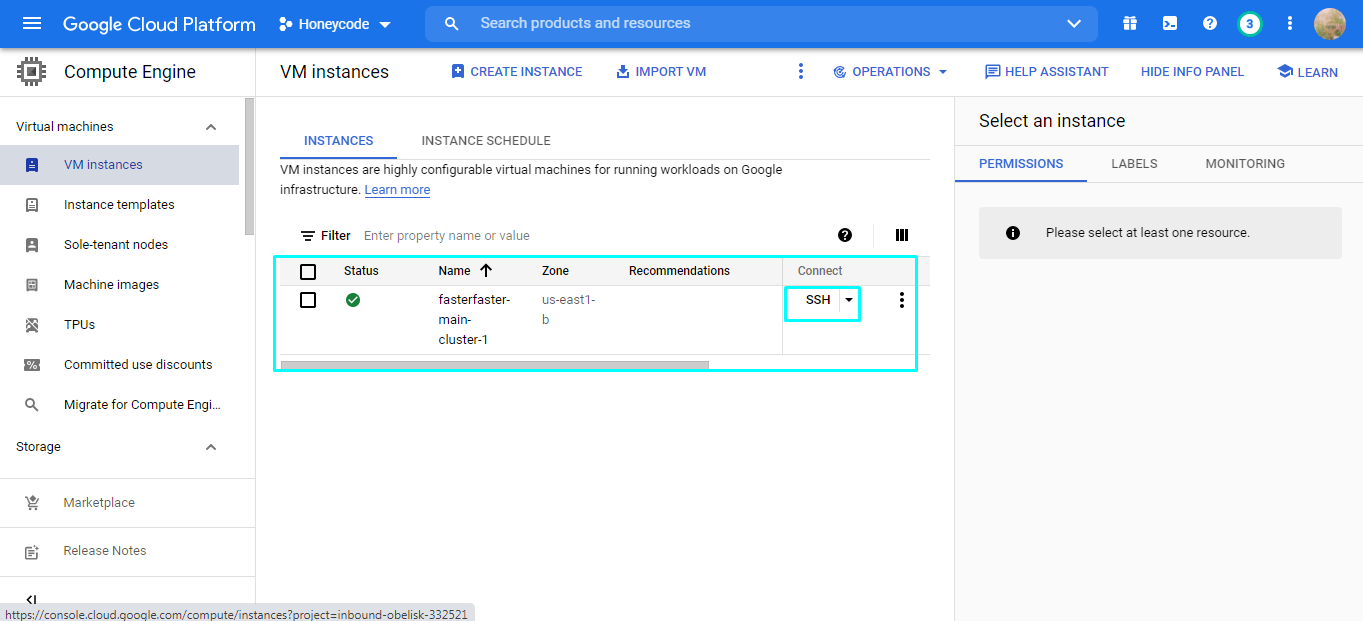This screenshot has height=621, width=1363.
Task: Open Machine images in sidebar
Action: [x=119, y=285]
